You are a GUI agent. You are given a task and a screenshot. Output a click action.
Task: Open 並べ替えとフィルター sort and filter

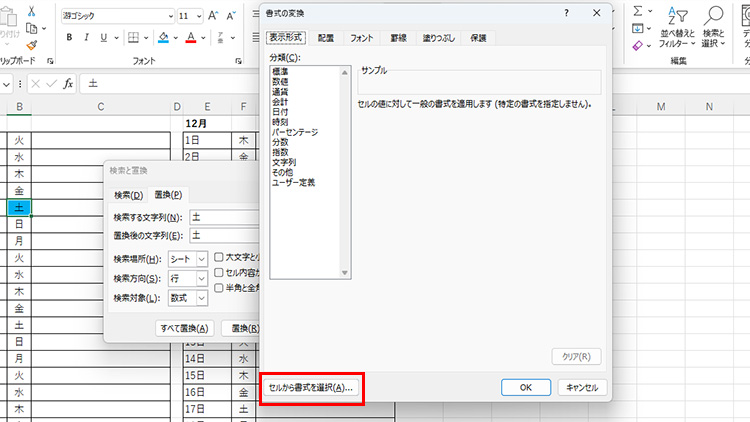point(679,27)
